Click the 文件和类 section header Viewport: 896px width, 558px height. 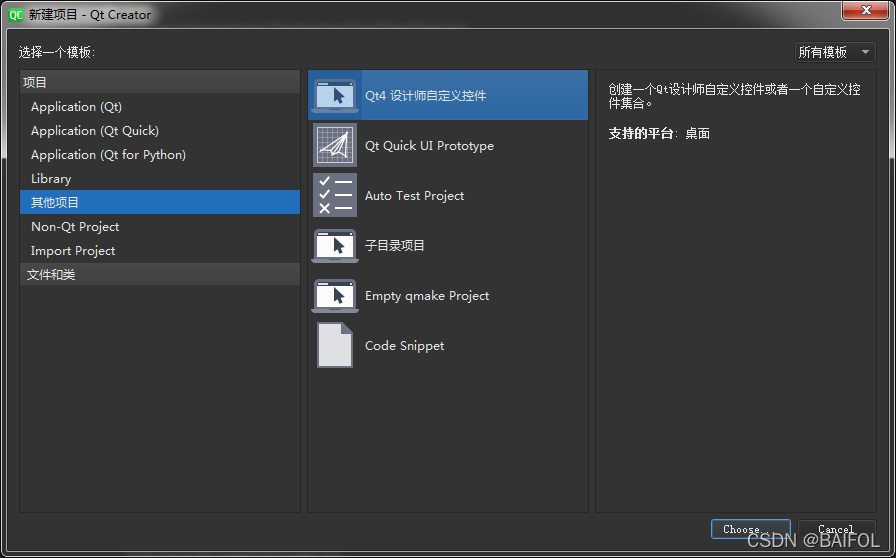(x=160, y=274)
